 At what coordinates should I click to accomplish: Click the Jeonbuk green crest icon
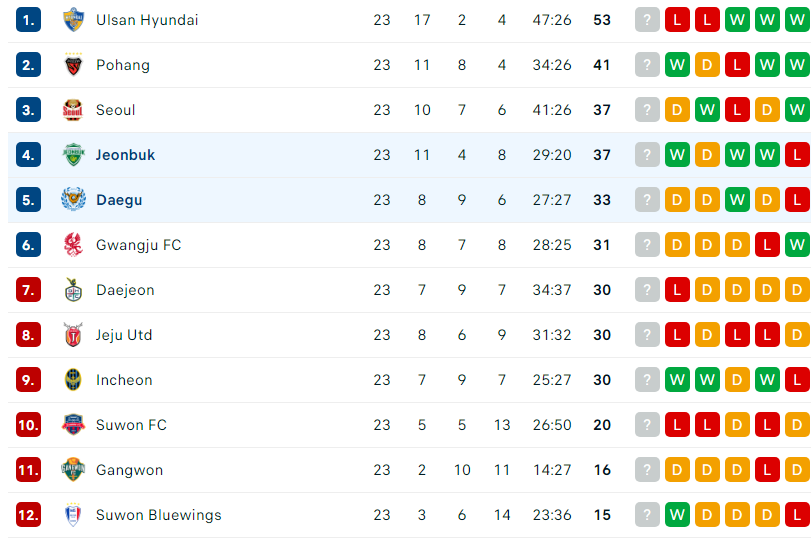[73, 155]
